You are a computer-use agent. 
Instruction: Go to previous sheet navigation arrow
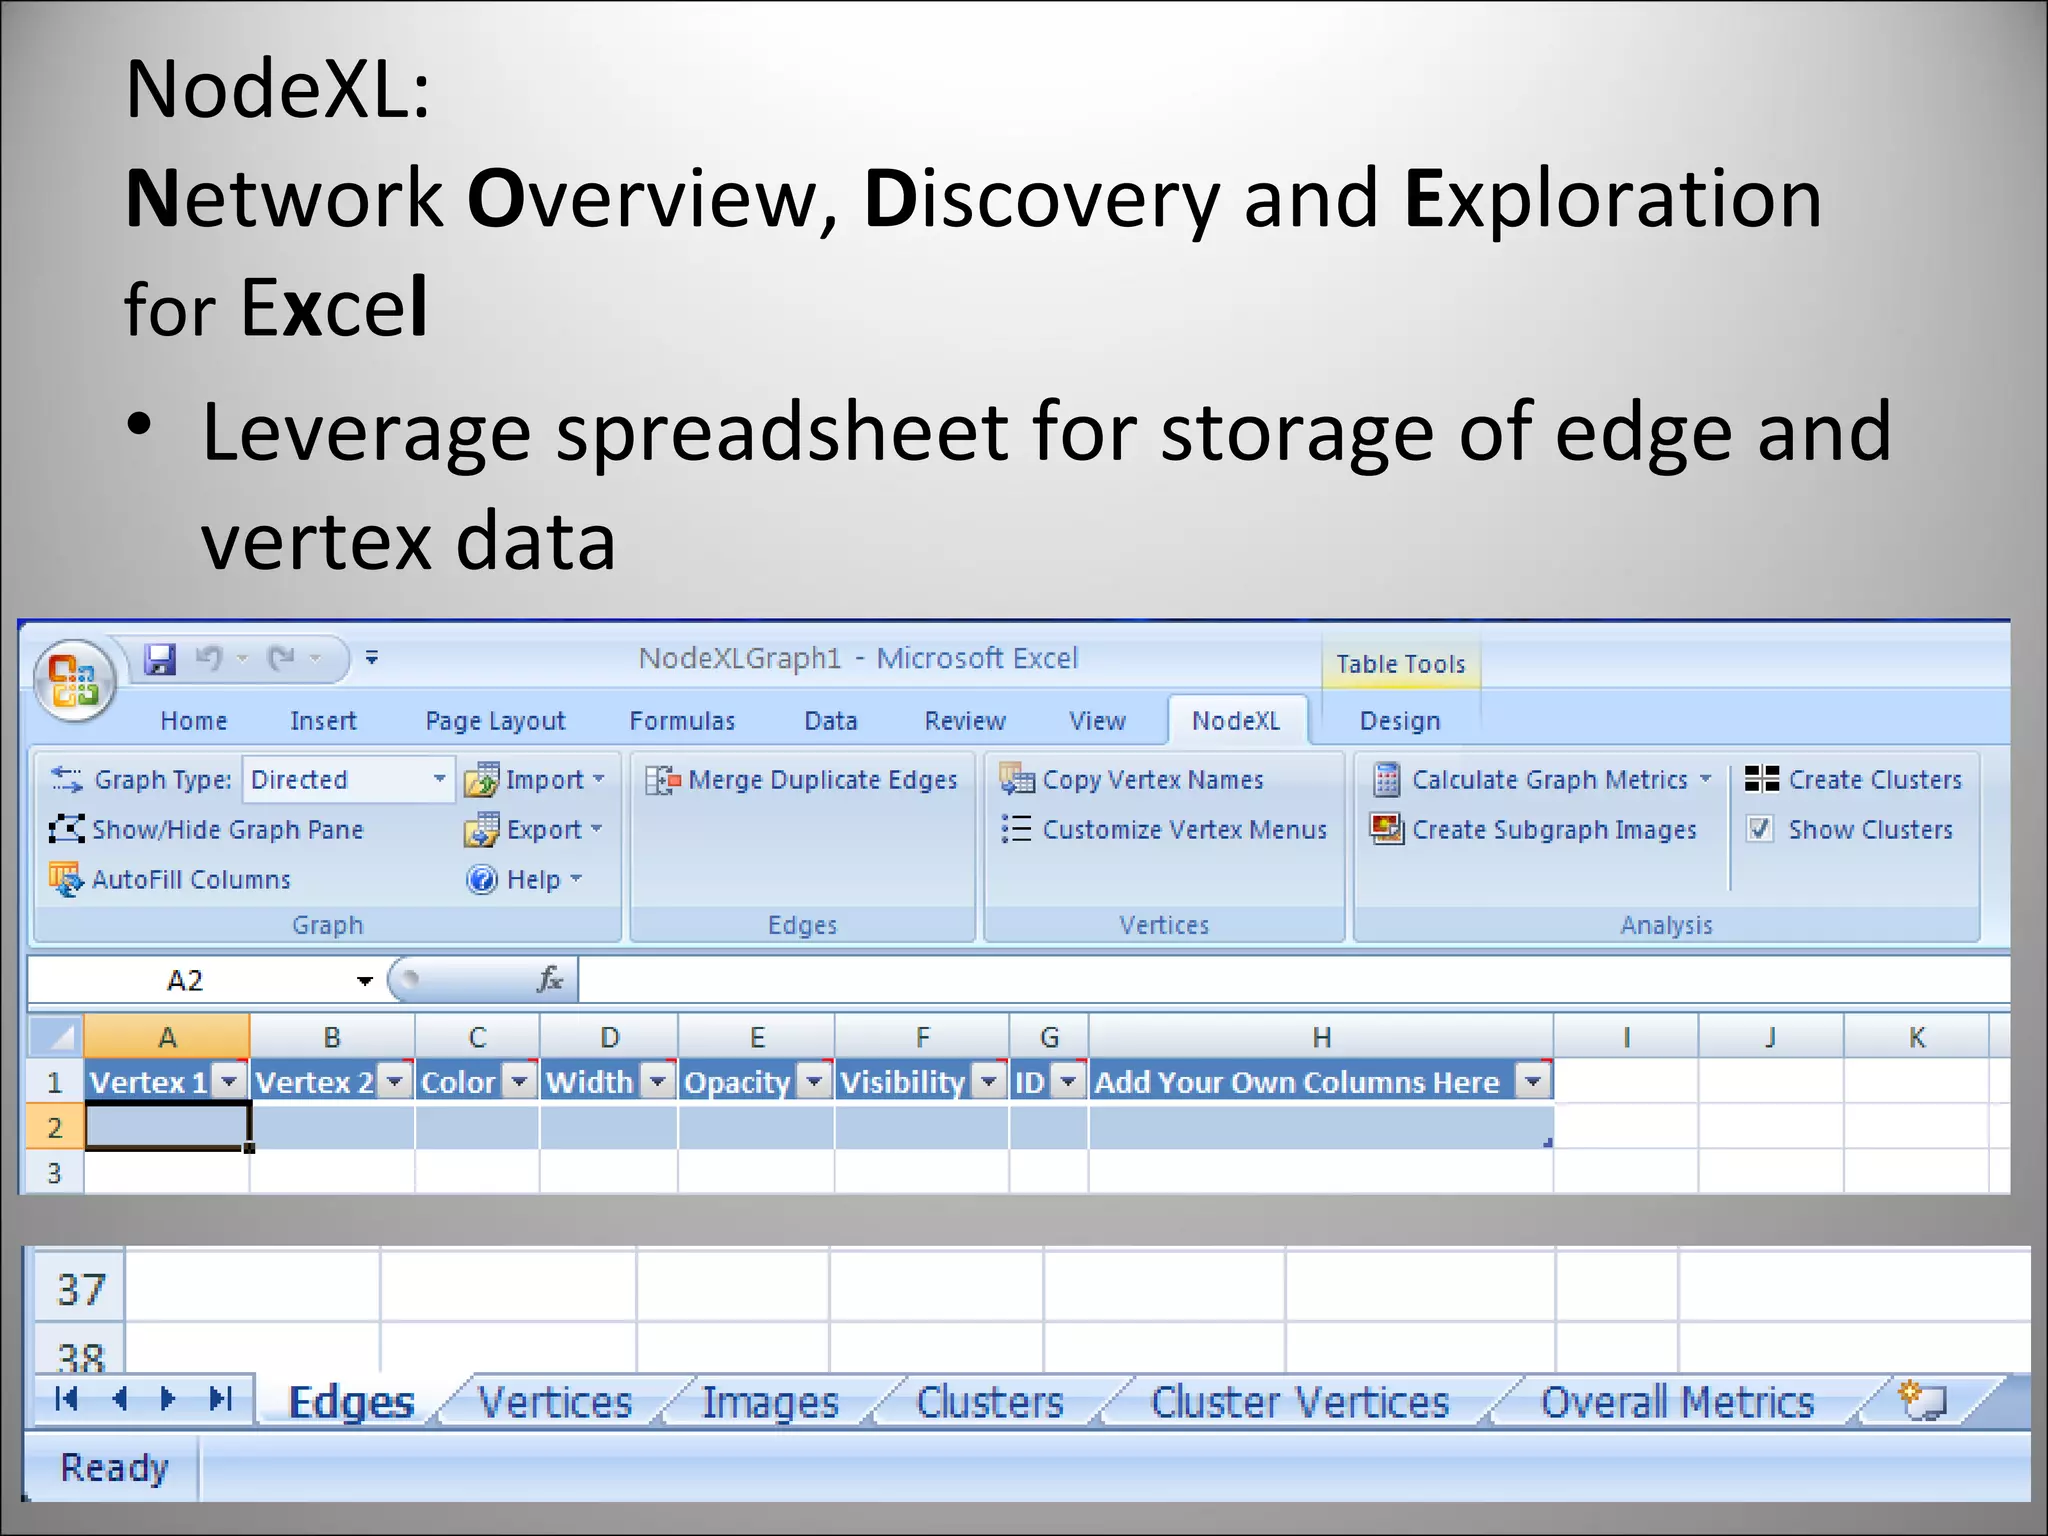[119, 1399]
